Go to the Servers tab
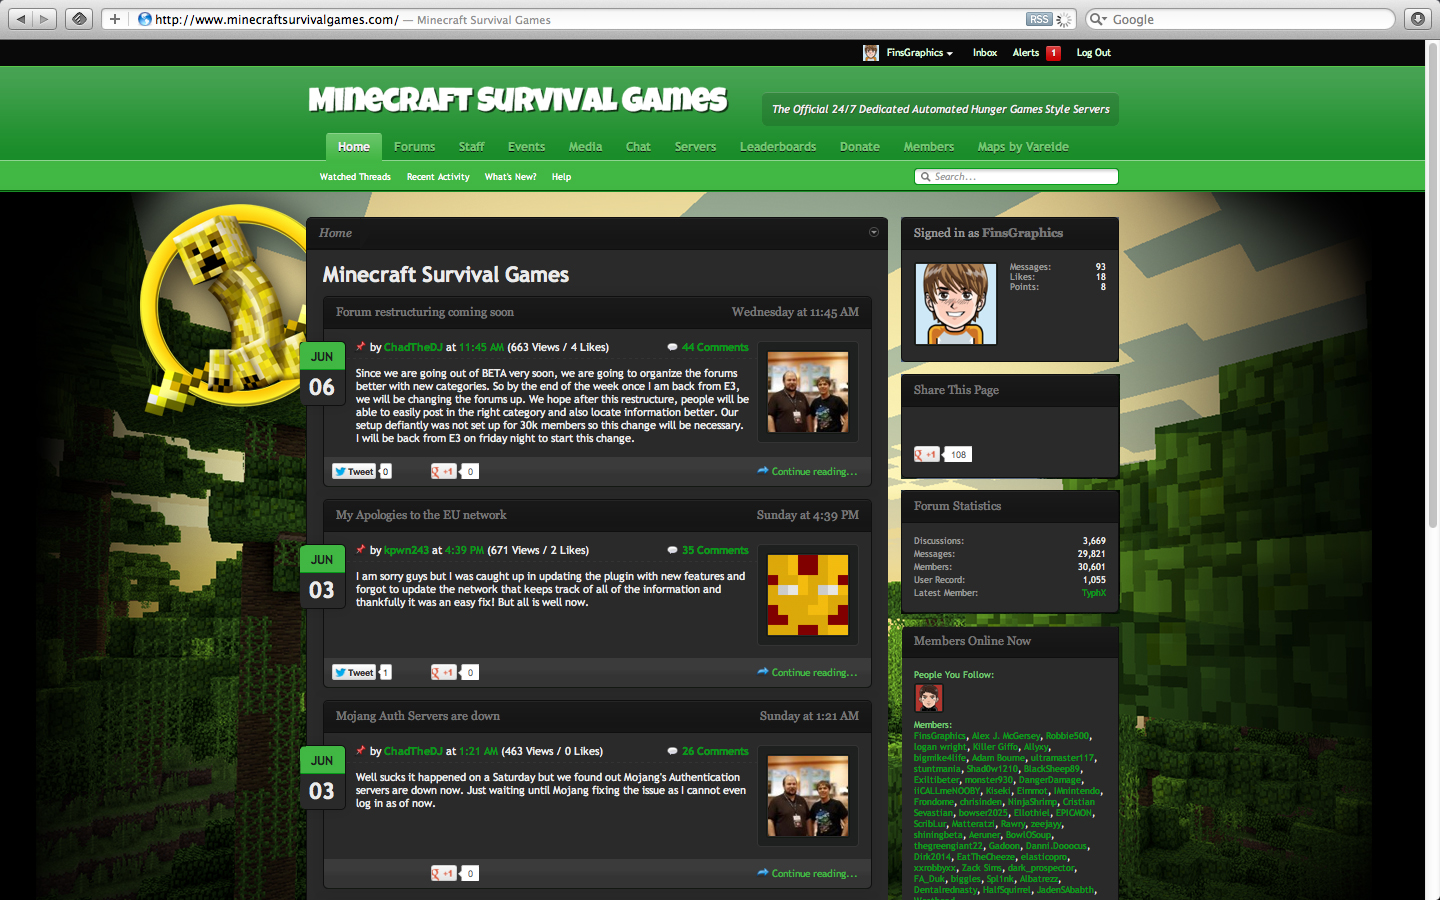 (x=695, y=147)
